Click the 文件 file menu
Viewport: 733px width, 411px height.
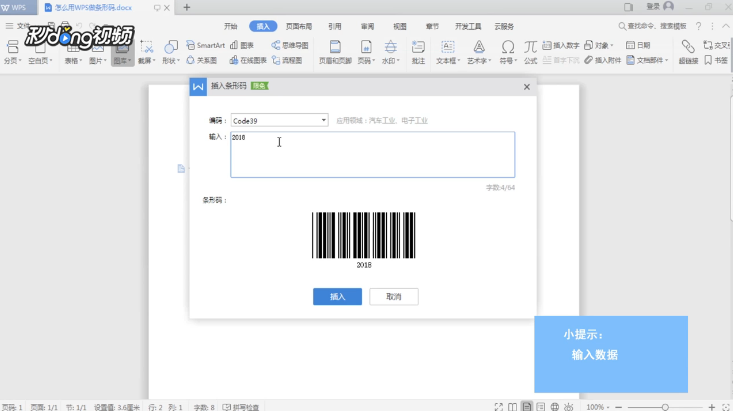(x=17, y=26)
